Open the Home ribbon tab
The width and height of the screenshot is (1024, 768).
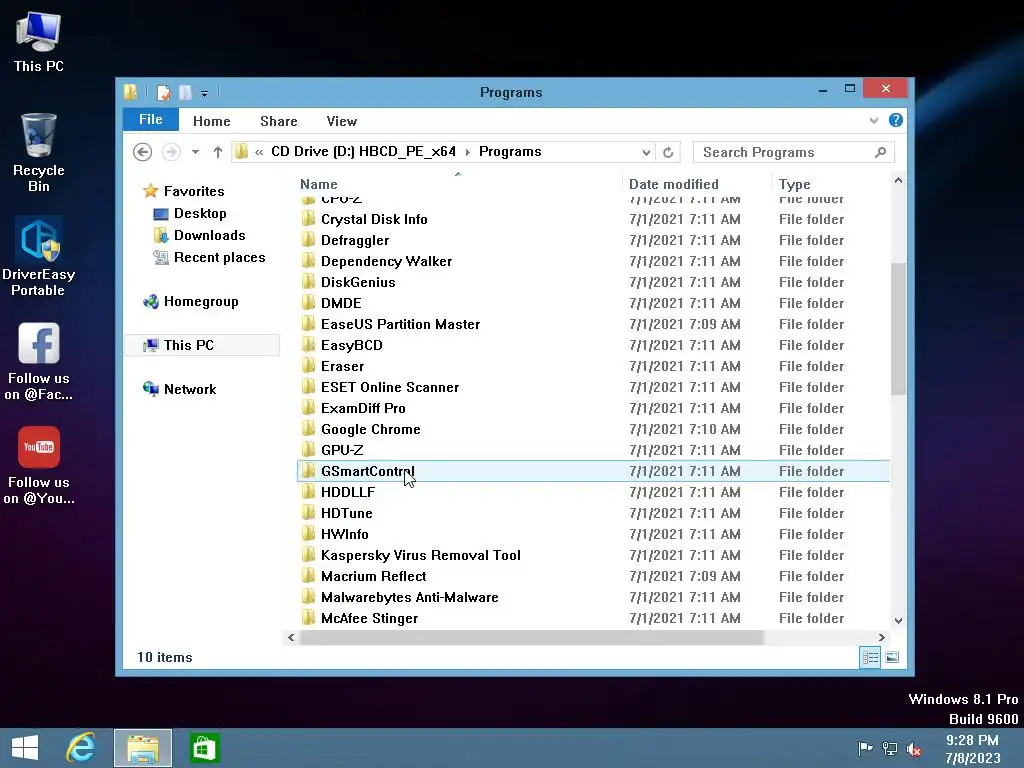coord(212,121)
